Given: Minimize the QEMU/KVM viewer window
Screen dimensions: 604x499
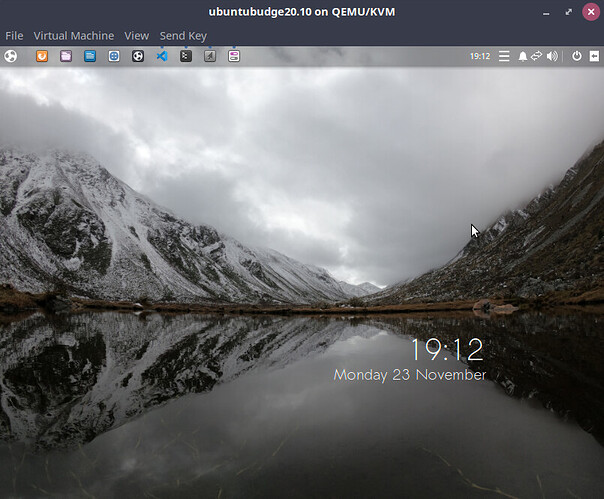Looking at the screenshot, I should [x=546, y=13].
